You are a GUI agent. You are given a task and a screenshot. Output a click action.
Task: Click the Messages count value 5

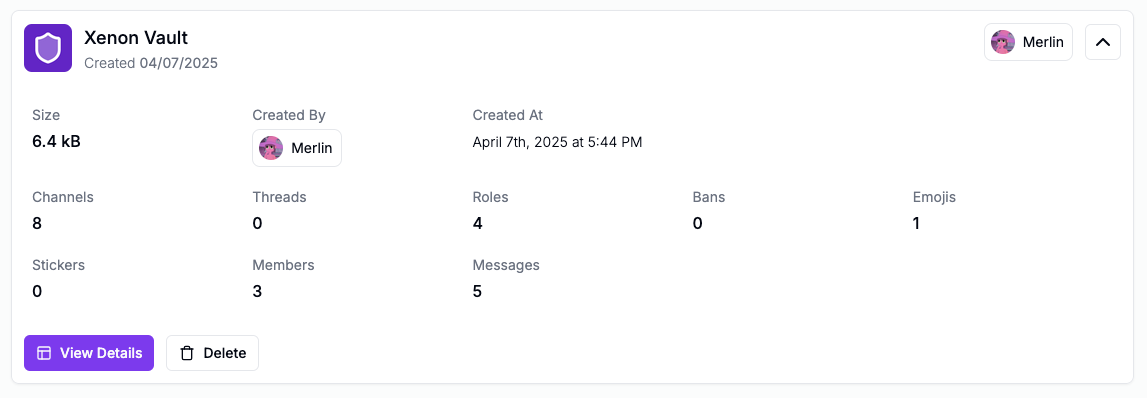[478, 291]
